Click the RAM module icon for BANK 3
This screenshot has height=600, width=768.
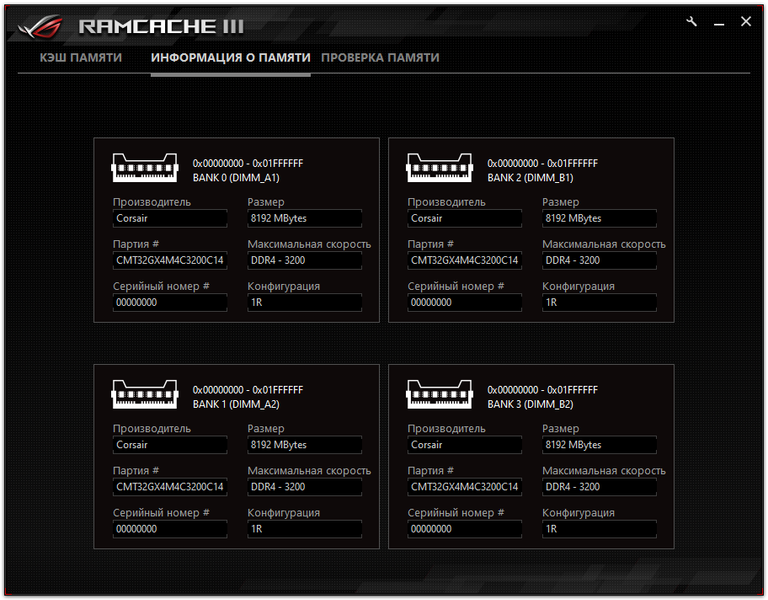tap(439, 394)
